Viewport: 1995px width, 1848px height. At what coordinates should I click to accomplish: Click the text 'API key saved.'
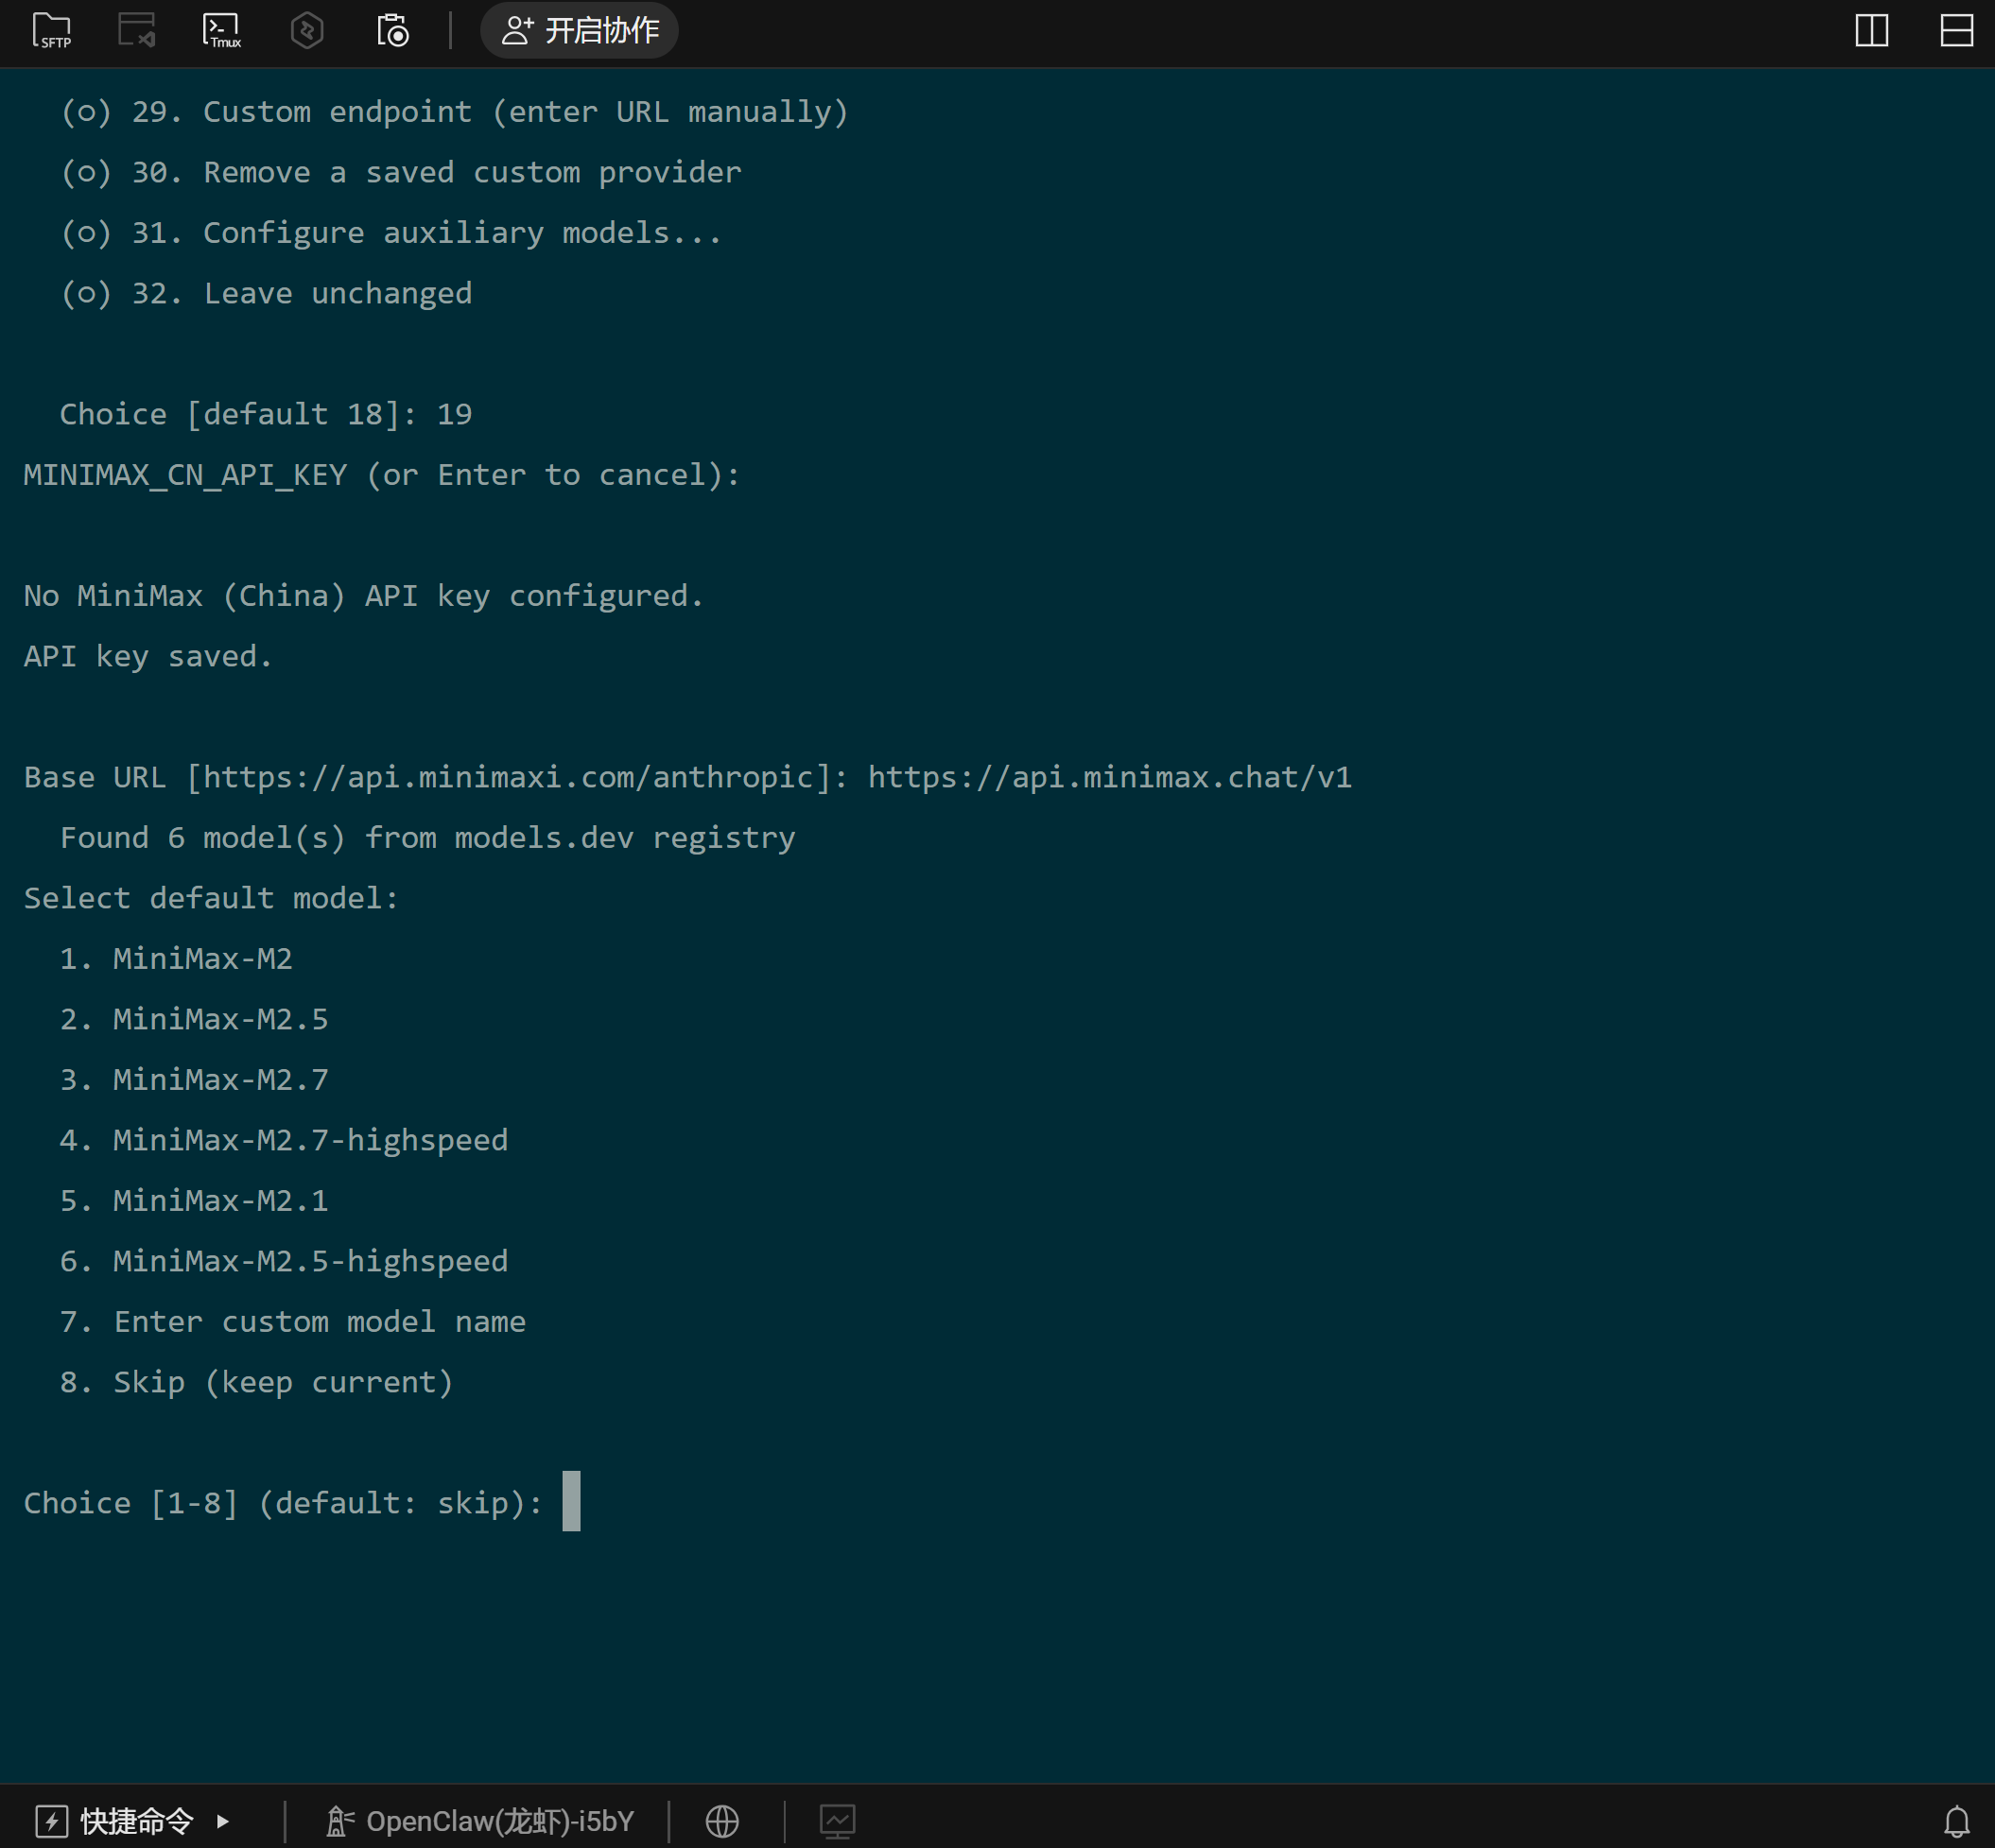point(148,656)
